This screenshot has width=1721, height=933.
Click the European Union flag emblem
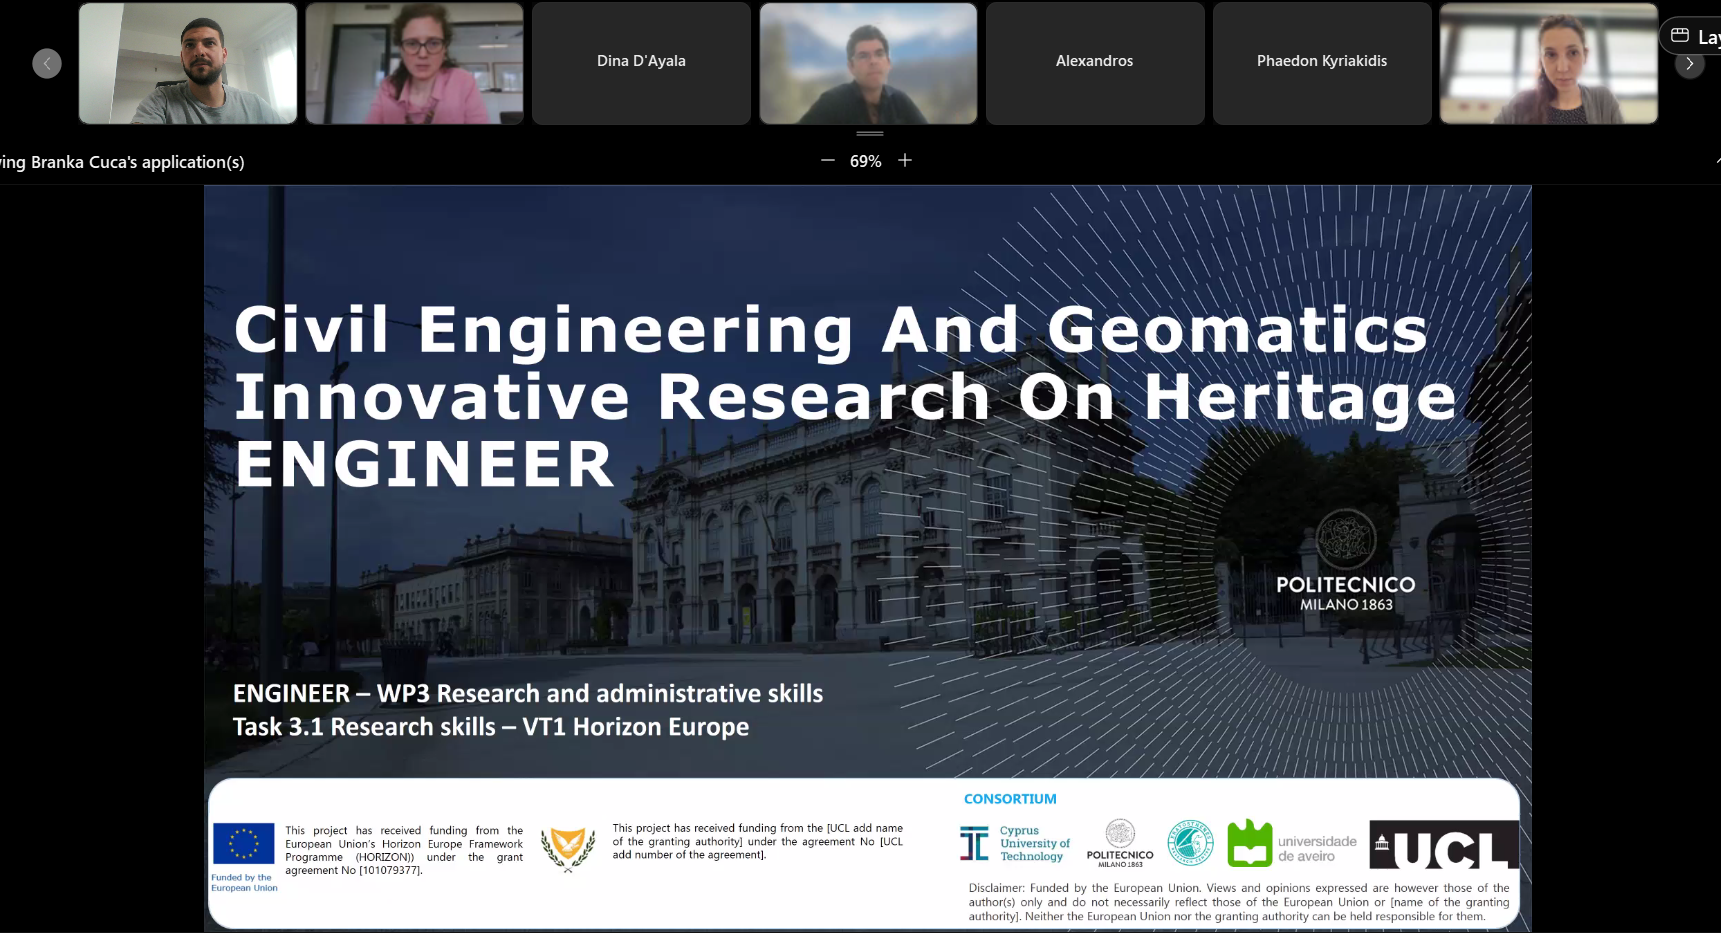[243, 844]
